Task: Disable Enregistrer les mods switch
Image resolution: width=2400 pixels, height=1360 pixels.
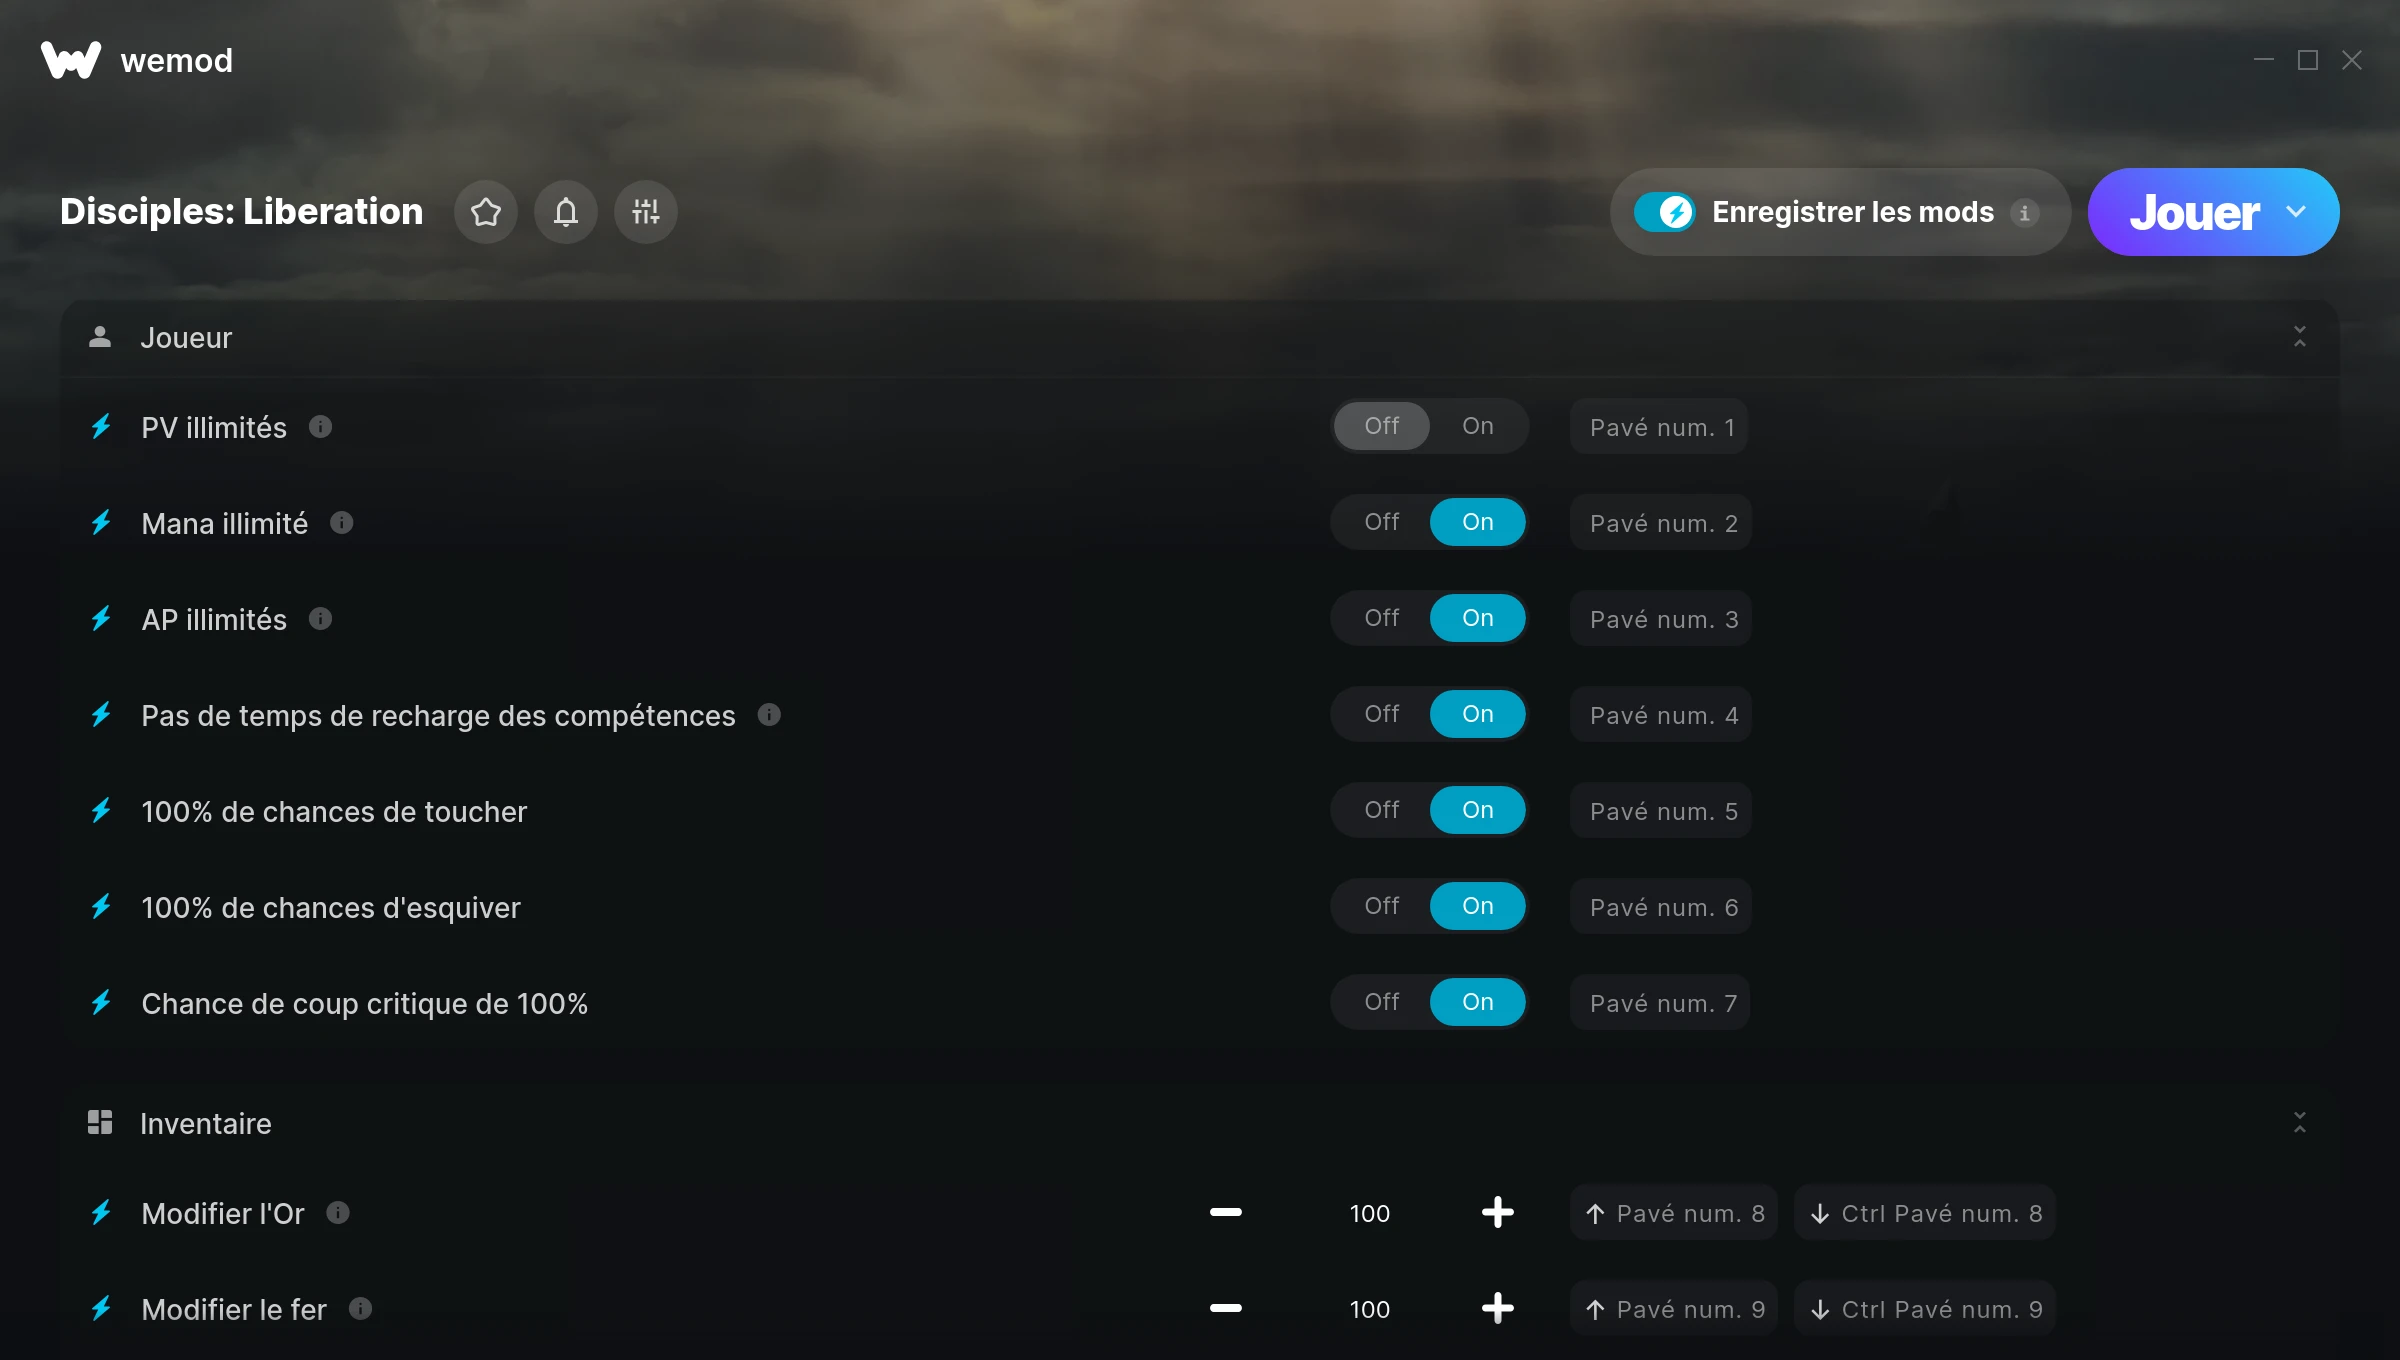Action: coord(1664,212)
